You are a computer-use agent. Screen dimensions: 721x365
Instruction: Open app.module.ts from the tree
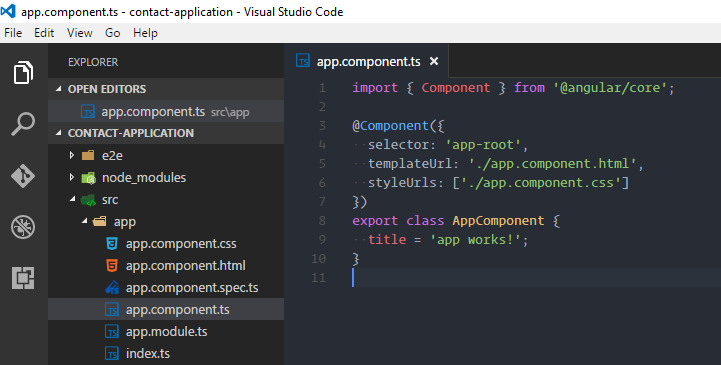pyautogui.click(x=166, y=331)
